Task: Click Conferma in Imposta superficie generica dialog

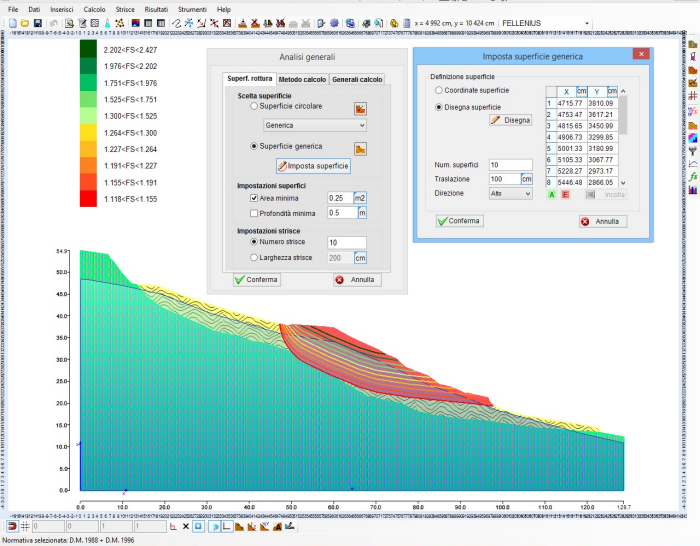Action: coord(459,221)
